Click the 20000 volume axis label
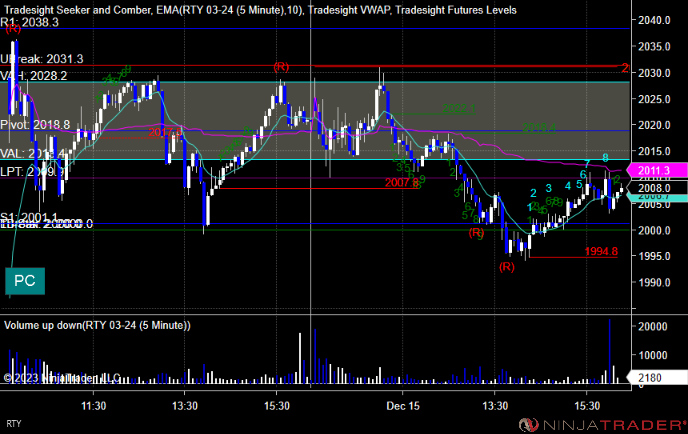Image resolution: width=688 pixels, height=434 pixels. click(x=653, y=326)
